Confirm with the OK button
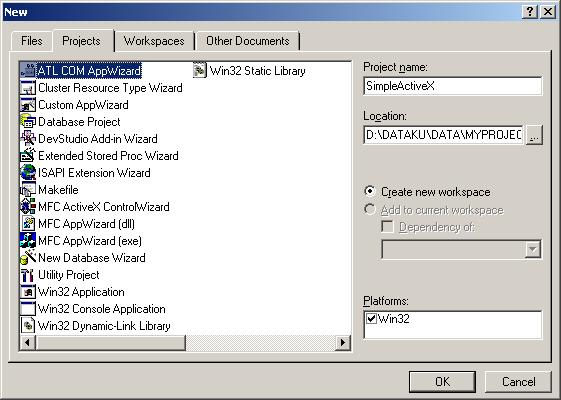561x400 pixels. click(442, 381)
